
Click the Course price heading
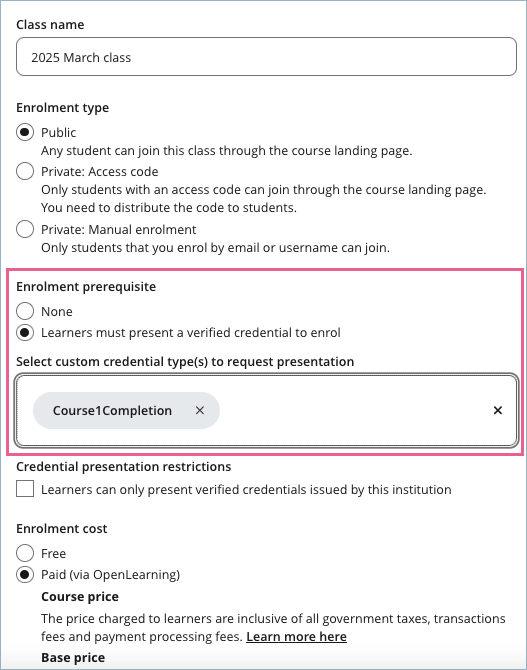(x=80, y=597)
